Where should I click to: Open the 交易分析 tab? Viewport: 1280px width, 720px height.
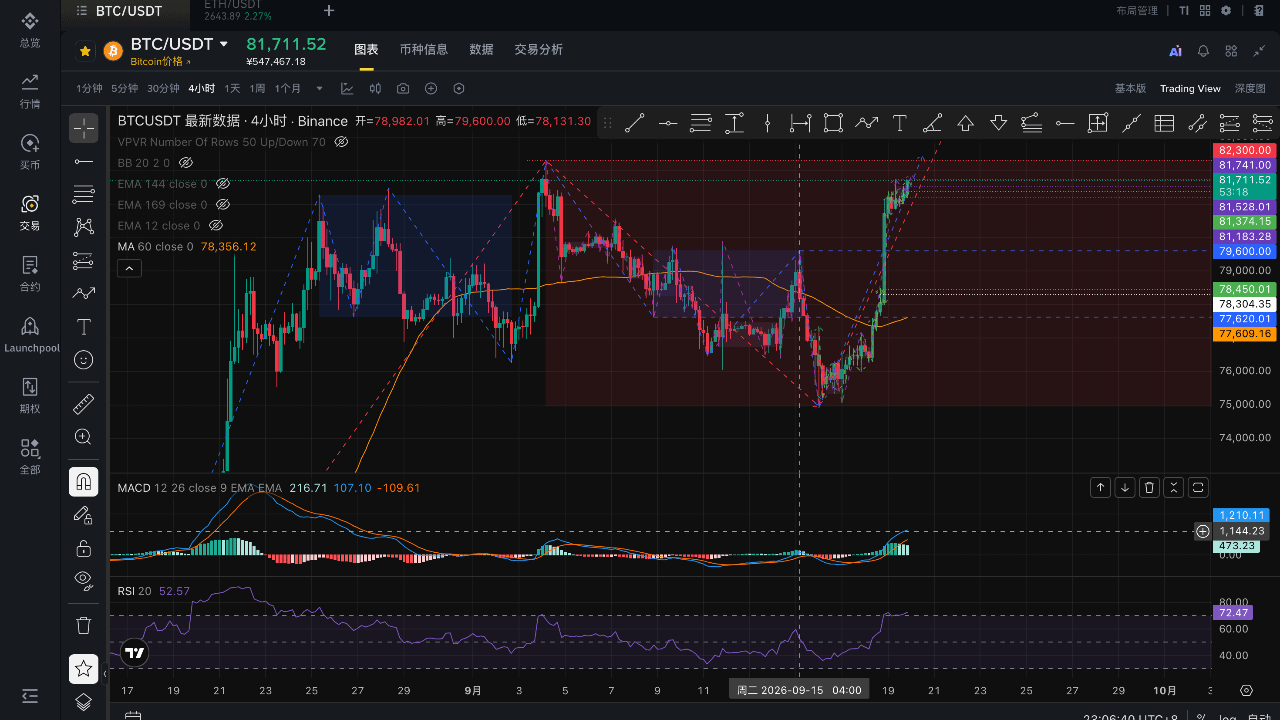pyautogui.click(x=539, y=49)
